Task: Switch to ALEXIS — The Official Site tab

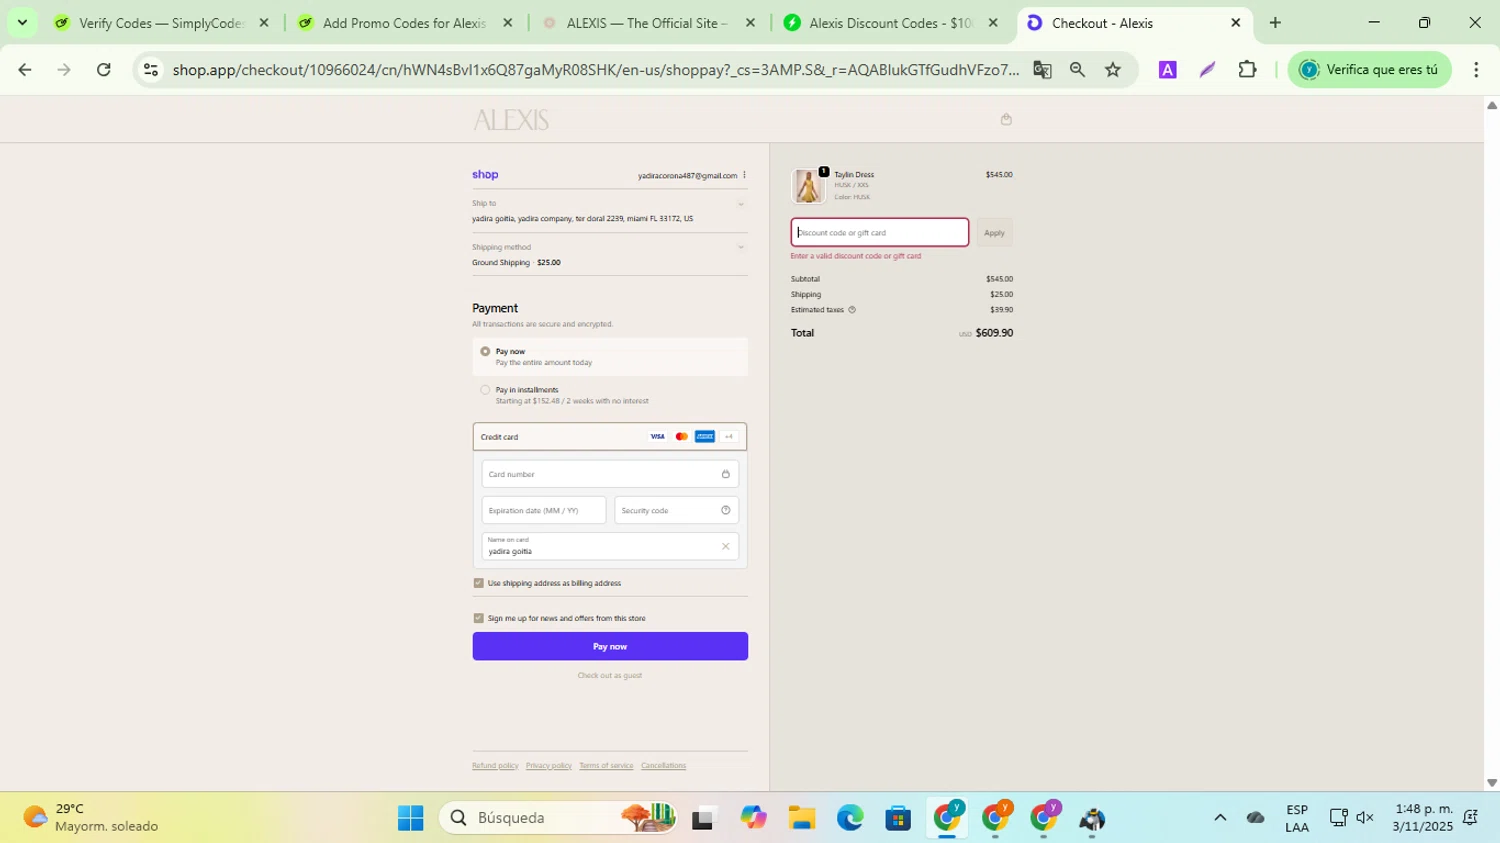Action: coord(647,22)
